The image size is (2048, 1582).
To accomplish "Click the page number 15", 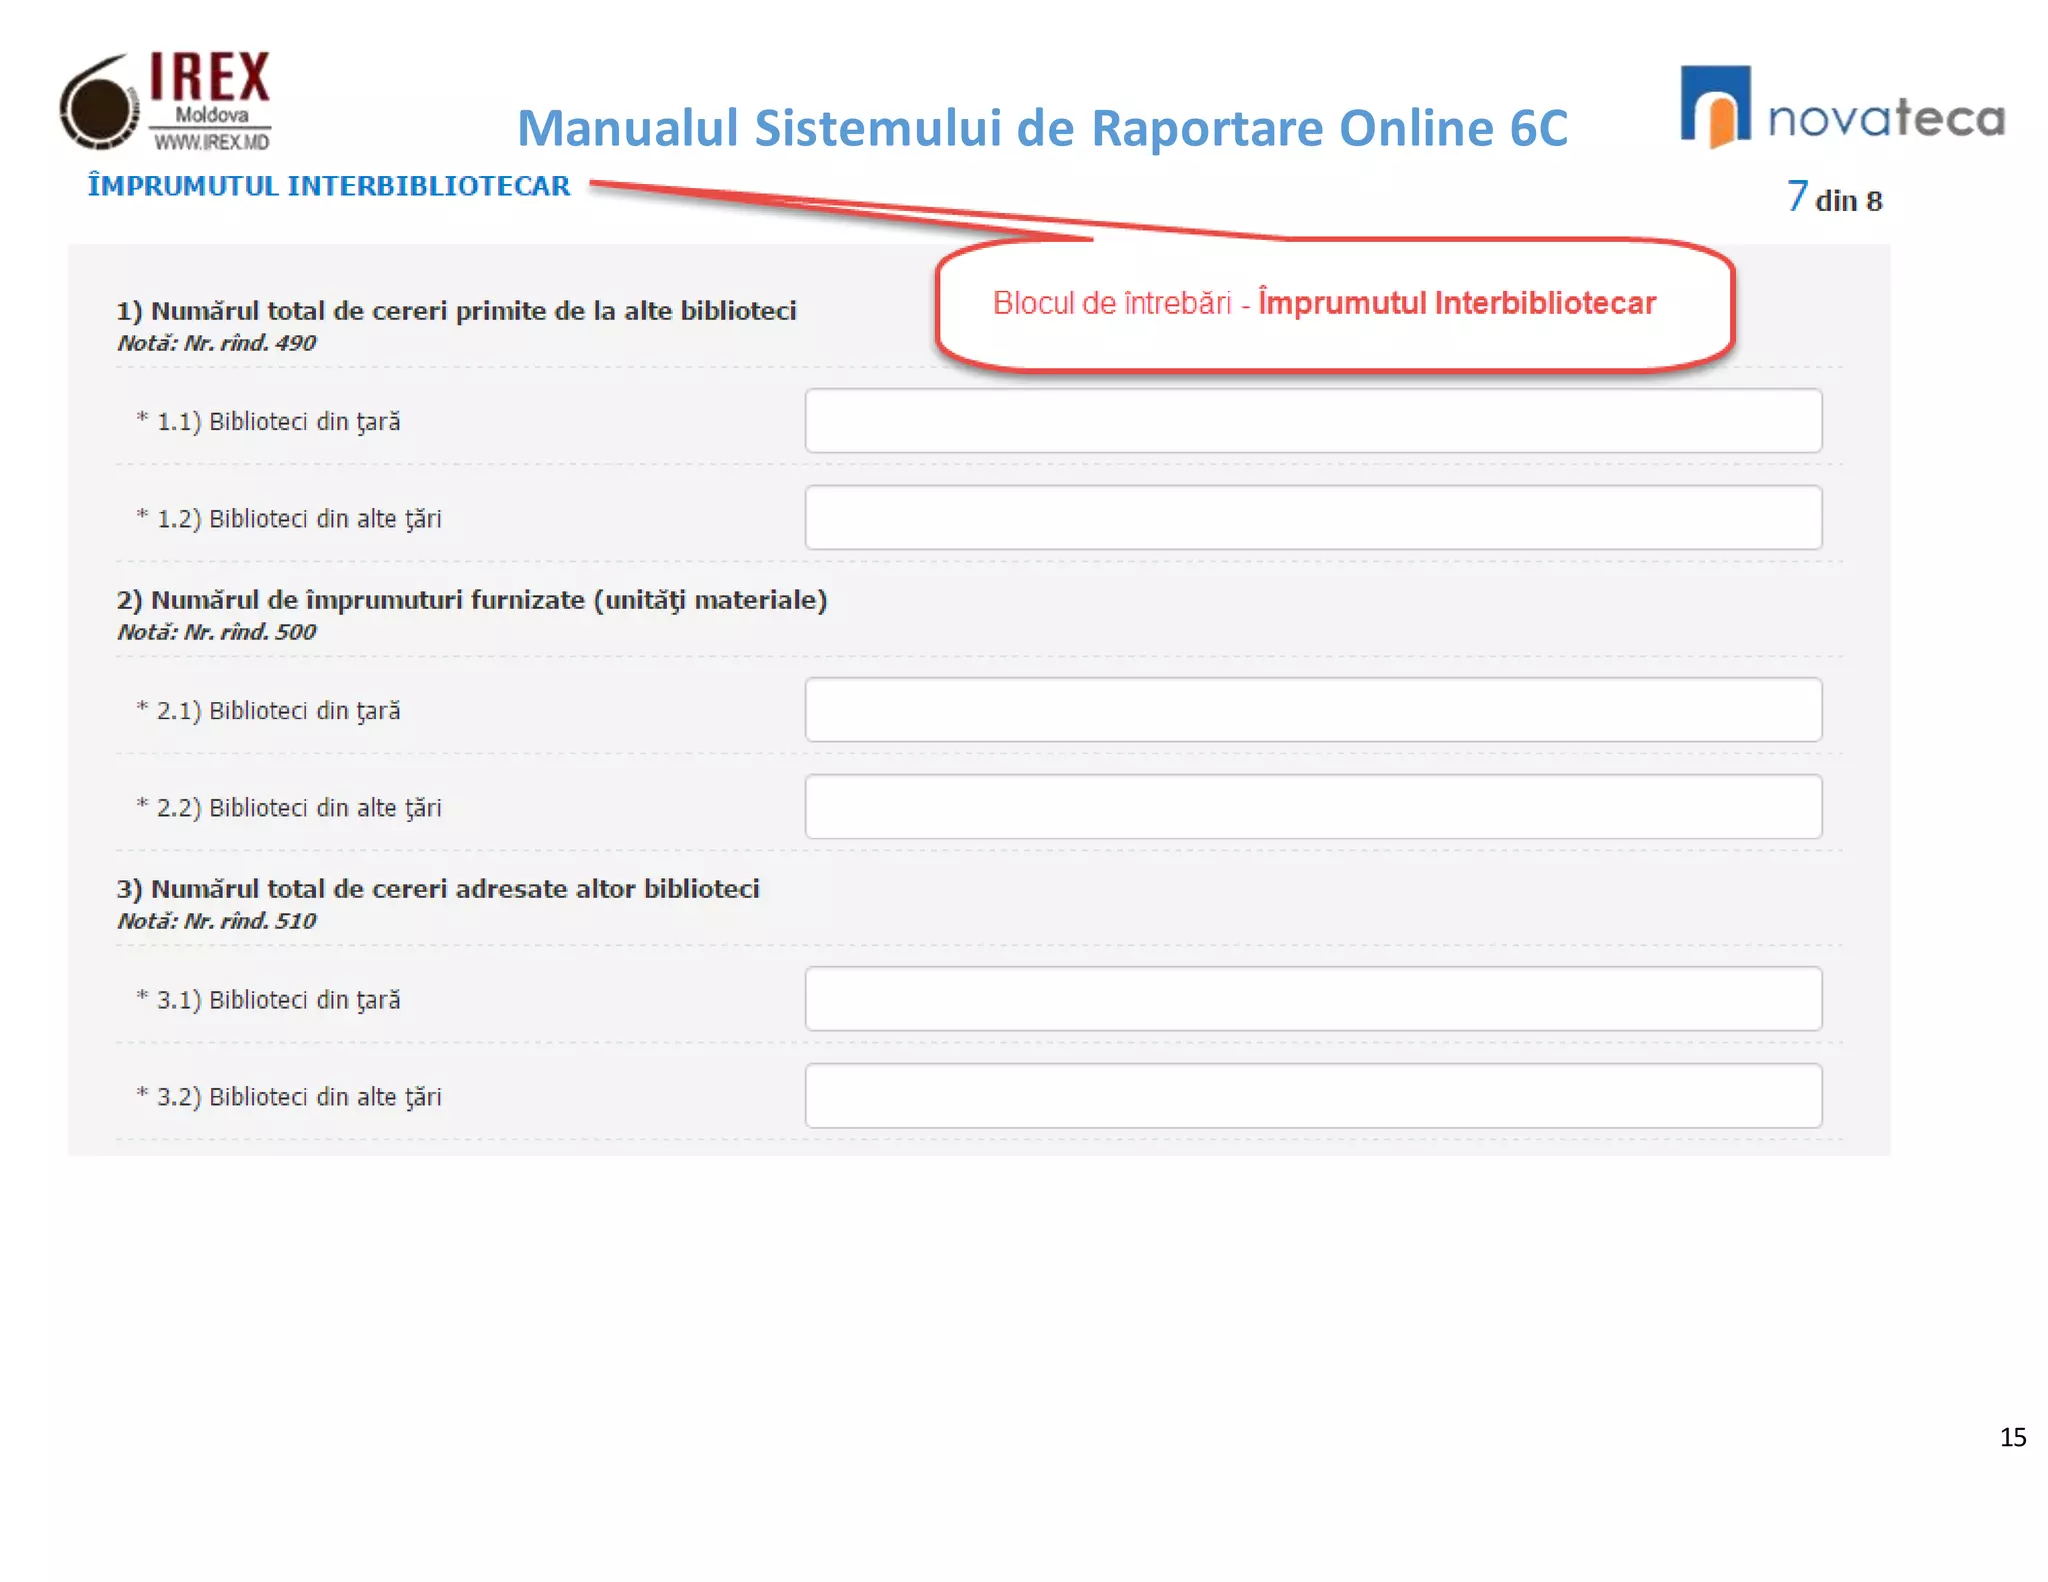I will tap(2013, 1437).
